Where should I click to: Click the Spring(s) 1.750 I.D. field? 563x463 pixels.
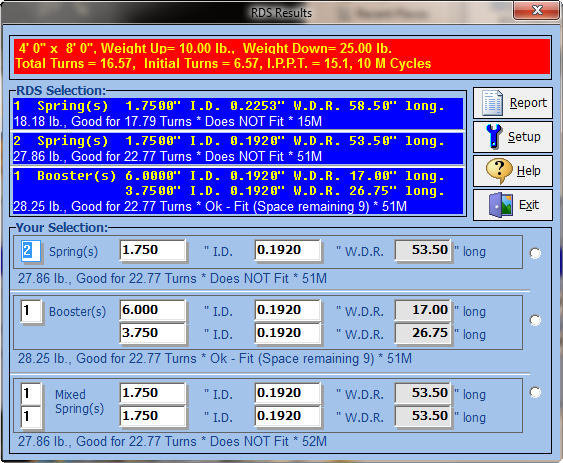coord(153,250)
